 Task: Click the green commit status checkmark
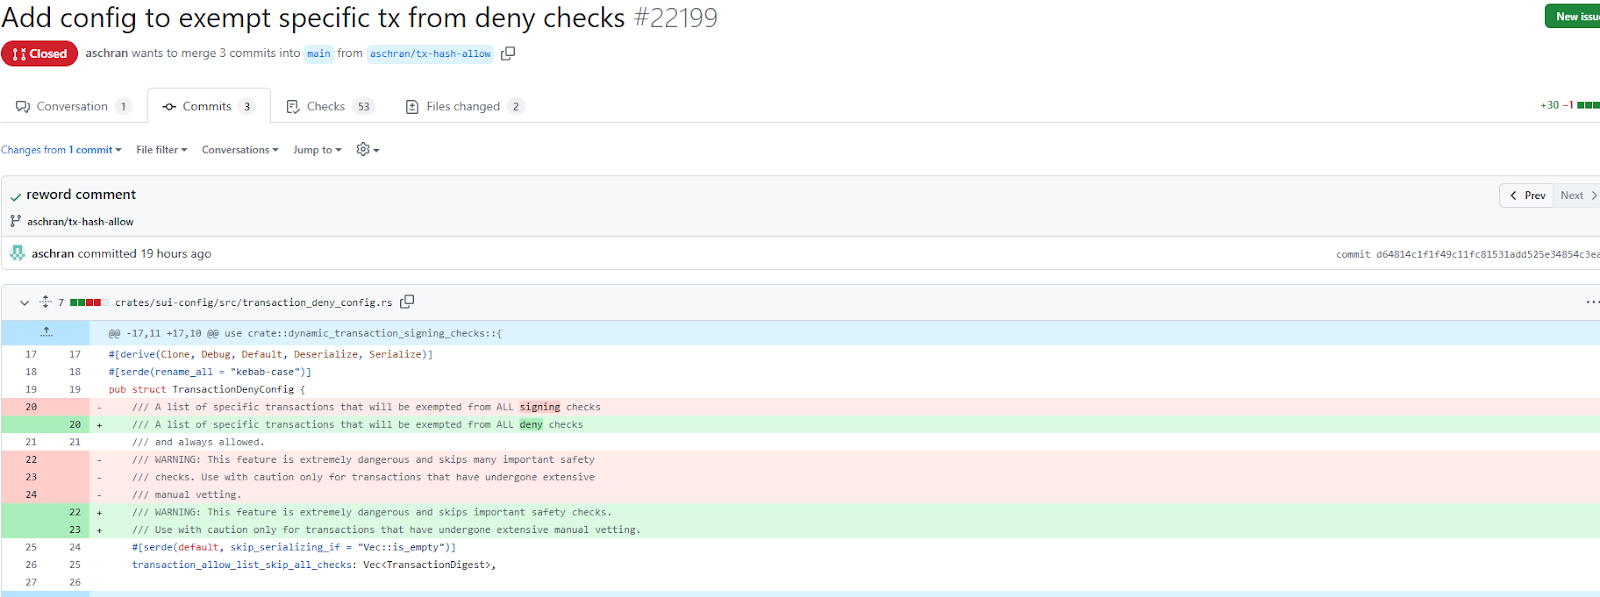point(16,196)
